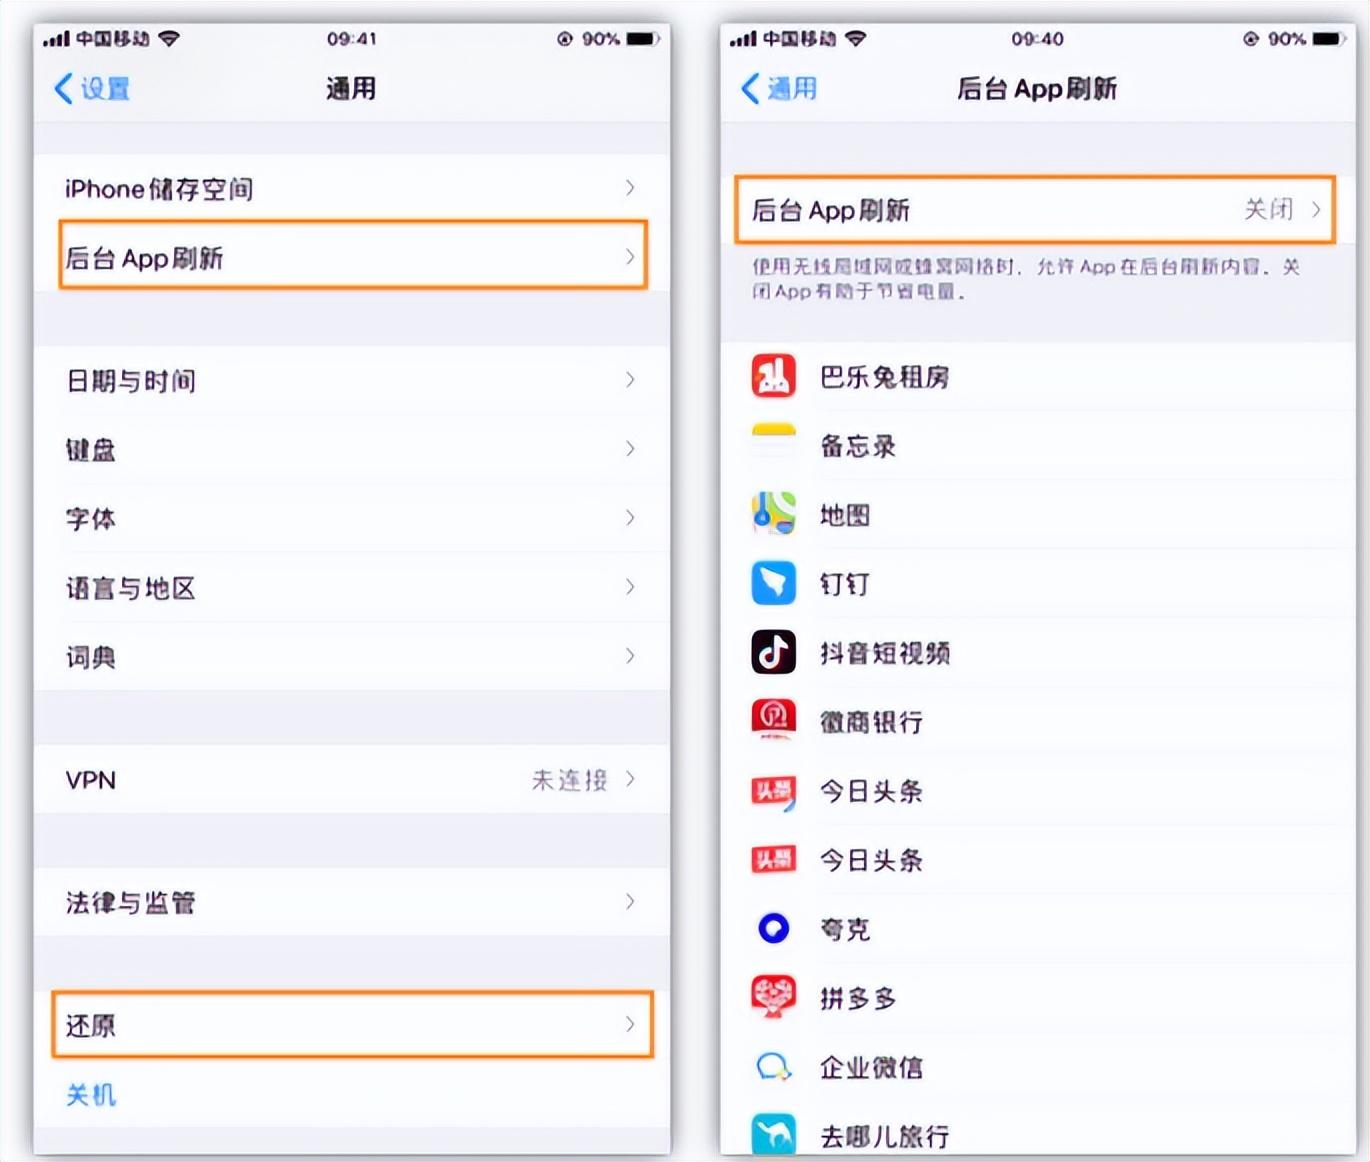Tap 关闭 status value

(x=1269, y=209)
